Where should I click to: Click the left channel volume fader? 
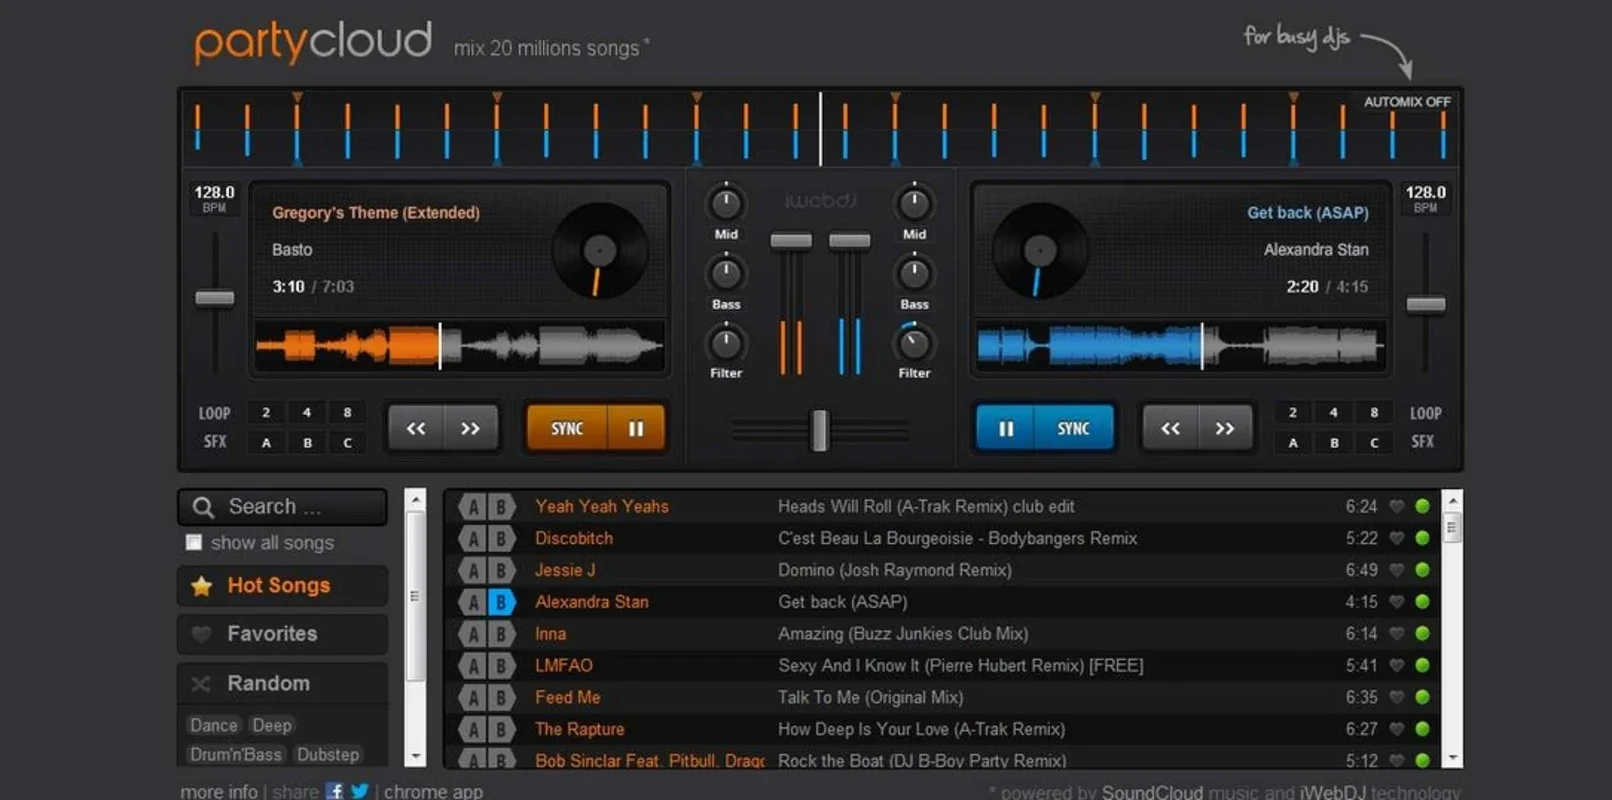point(791,241)
